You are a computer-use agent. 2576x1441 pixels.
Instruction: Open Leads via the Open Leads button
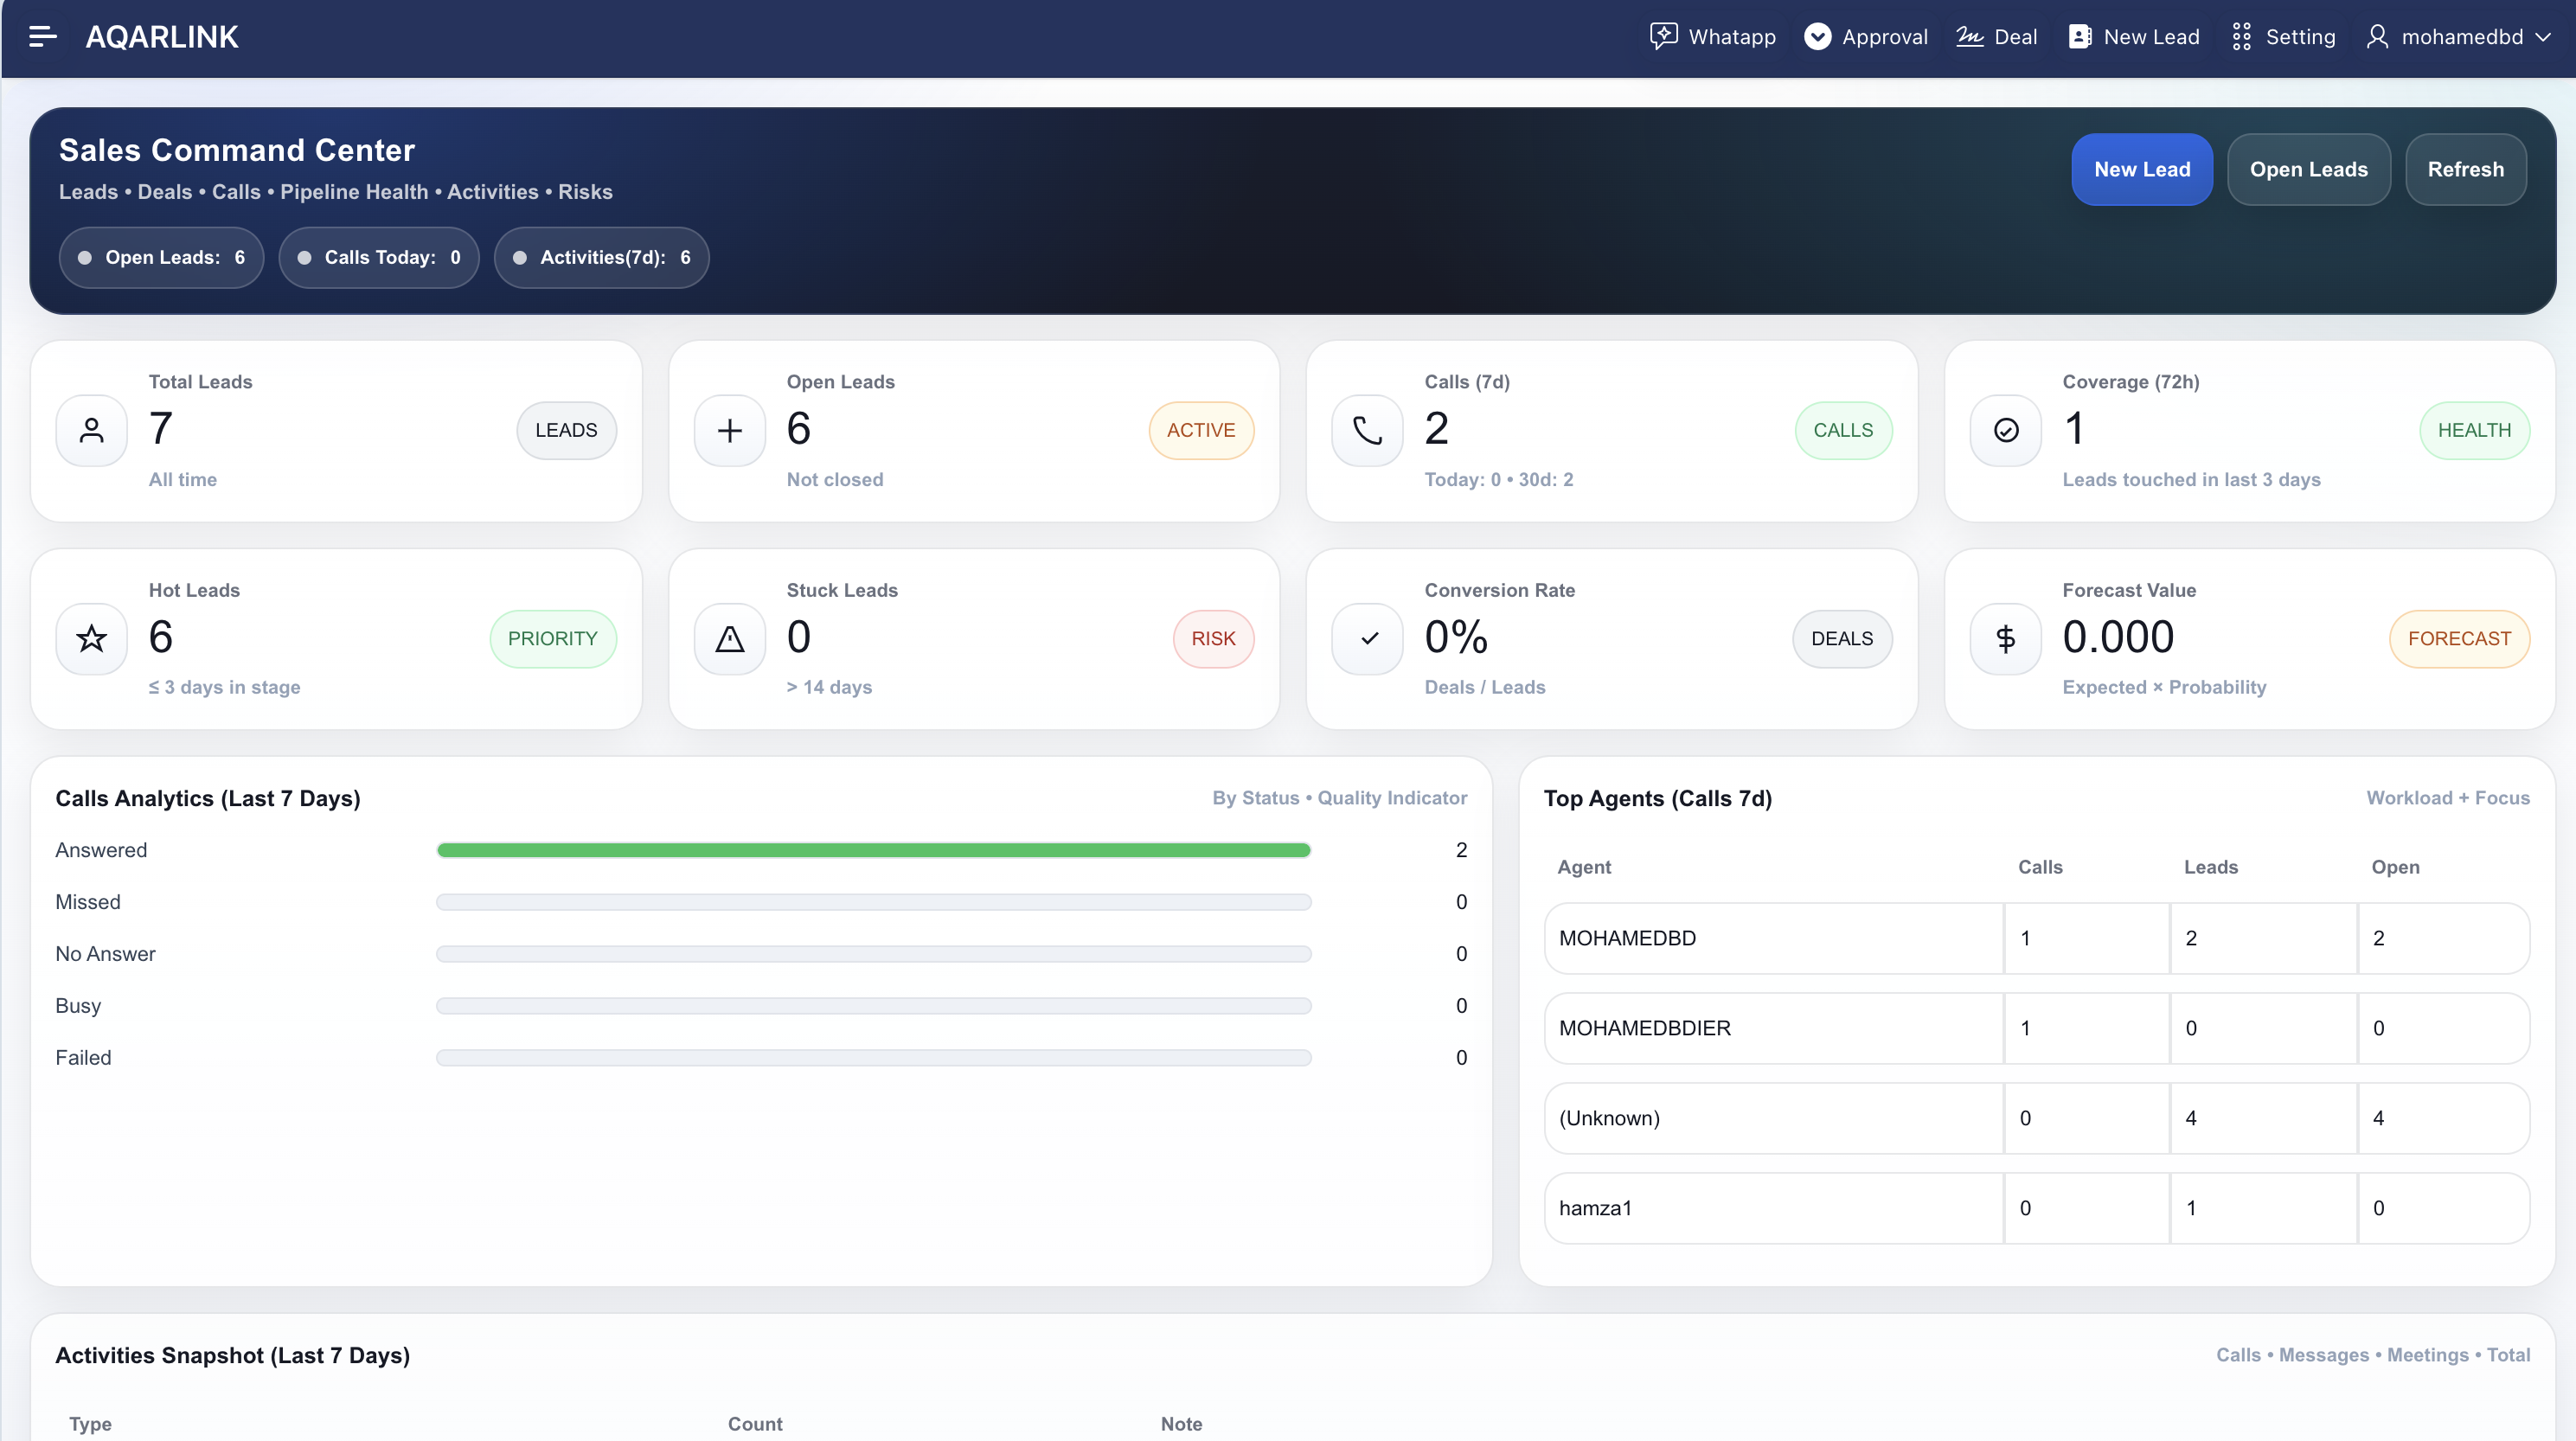pos(2309,169)
